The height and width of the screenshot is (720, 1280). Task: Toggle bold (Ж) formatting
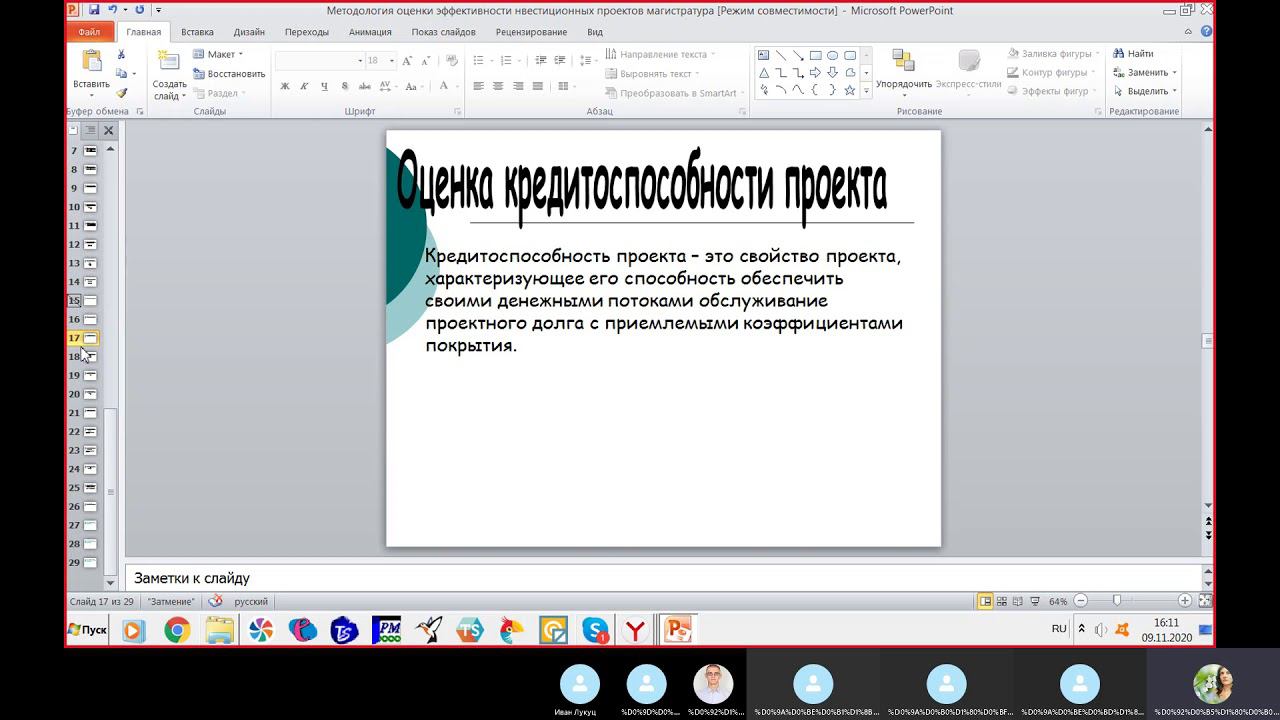(285, 87)
